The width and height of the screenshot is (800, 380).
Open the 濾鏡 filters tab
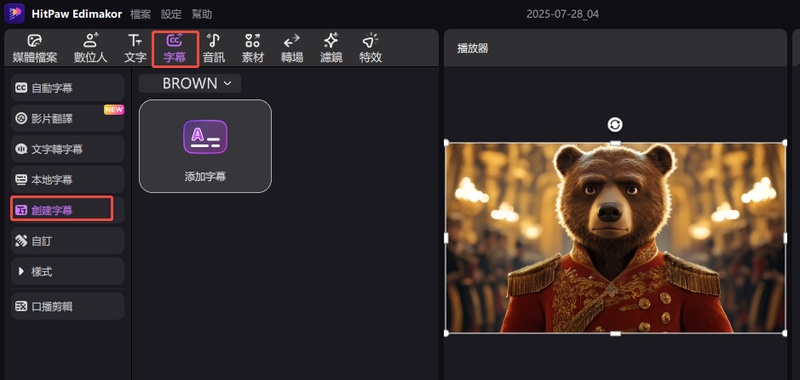click(331, 49)
